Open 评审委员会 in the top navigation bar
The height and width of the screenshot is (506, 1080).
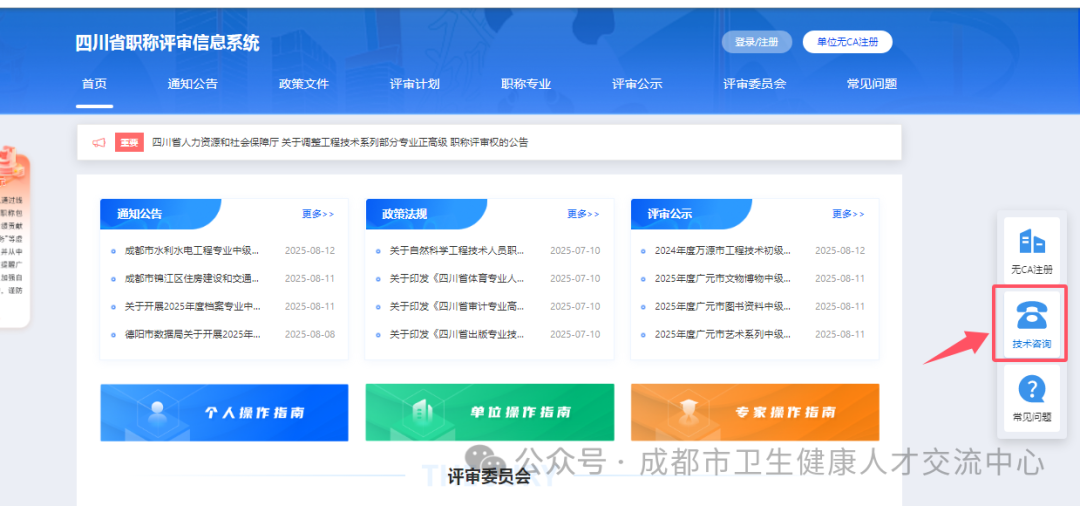point(754,84)
